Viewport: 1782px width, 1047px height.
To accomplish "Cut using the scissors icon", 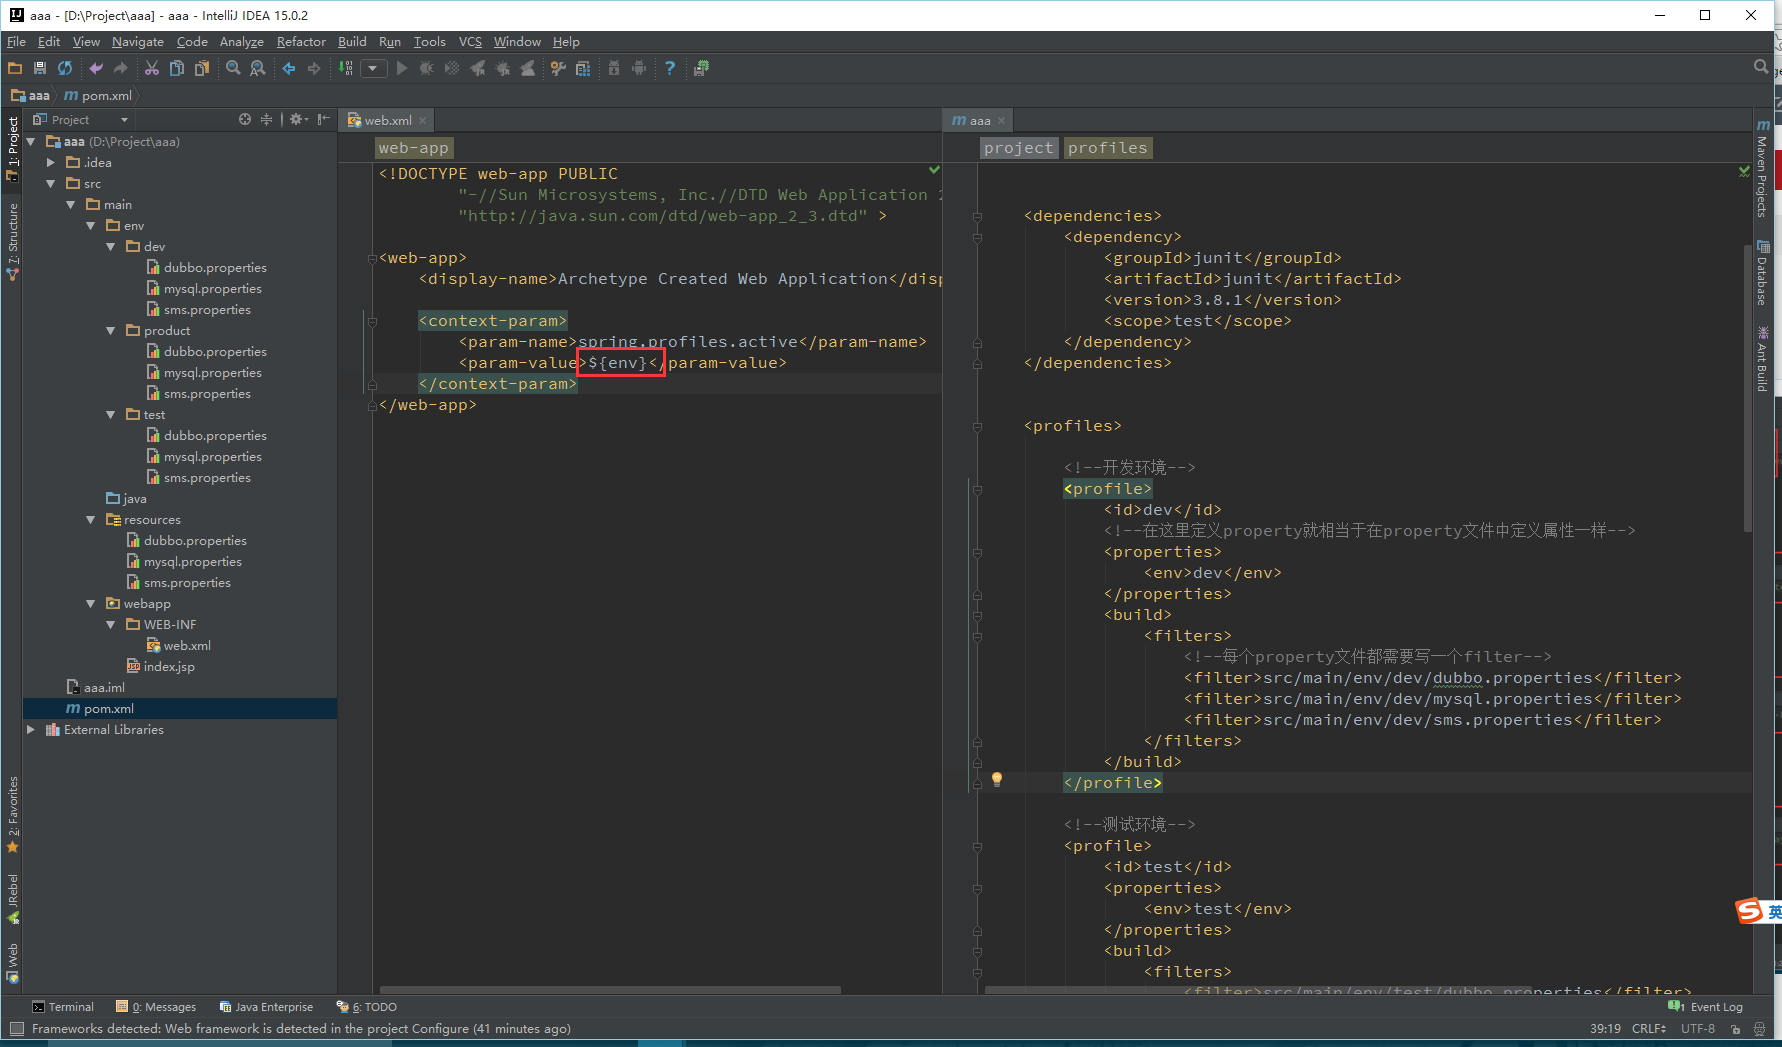I will click(152, 68).
